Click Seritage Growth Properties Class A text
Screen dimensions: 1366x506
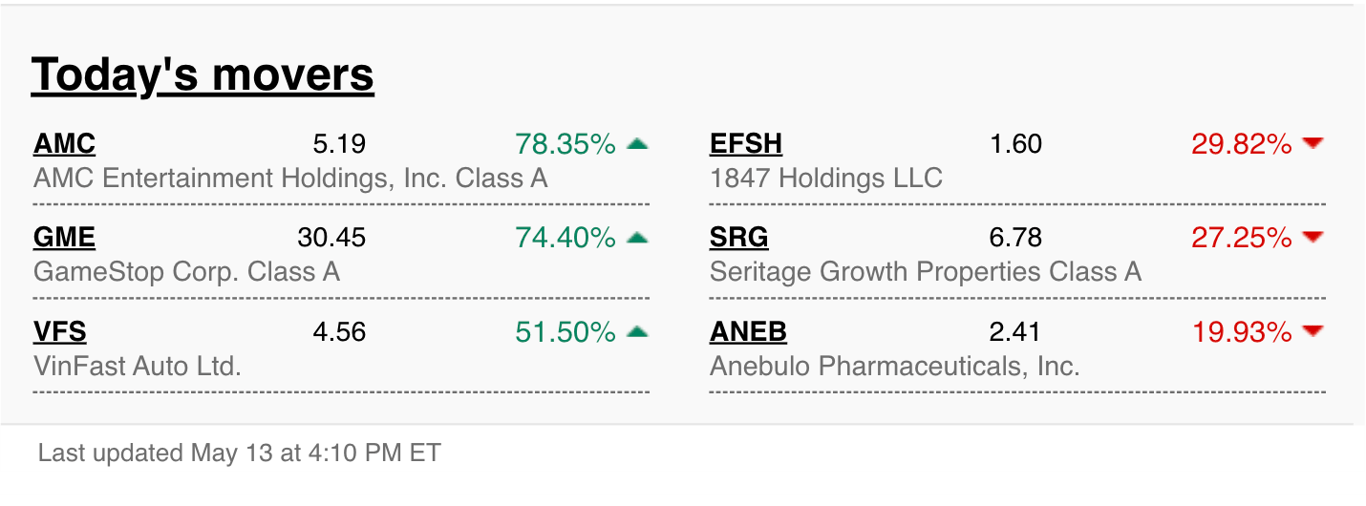(925, 272)
